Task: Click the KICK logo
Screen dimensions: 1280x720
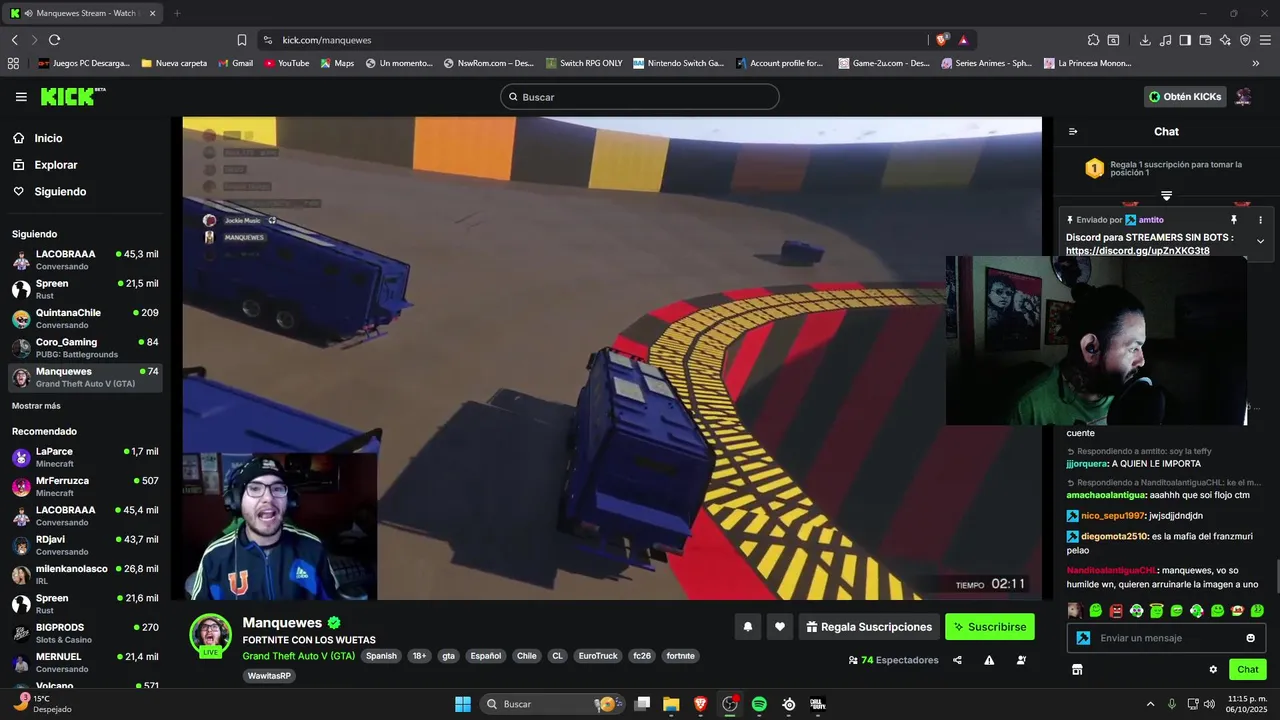Action: click(x=73, y=96)
